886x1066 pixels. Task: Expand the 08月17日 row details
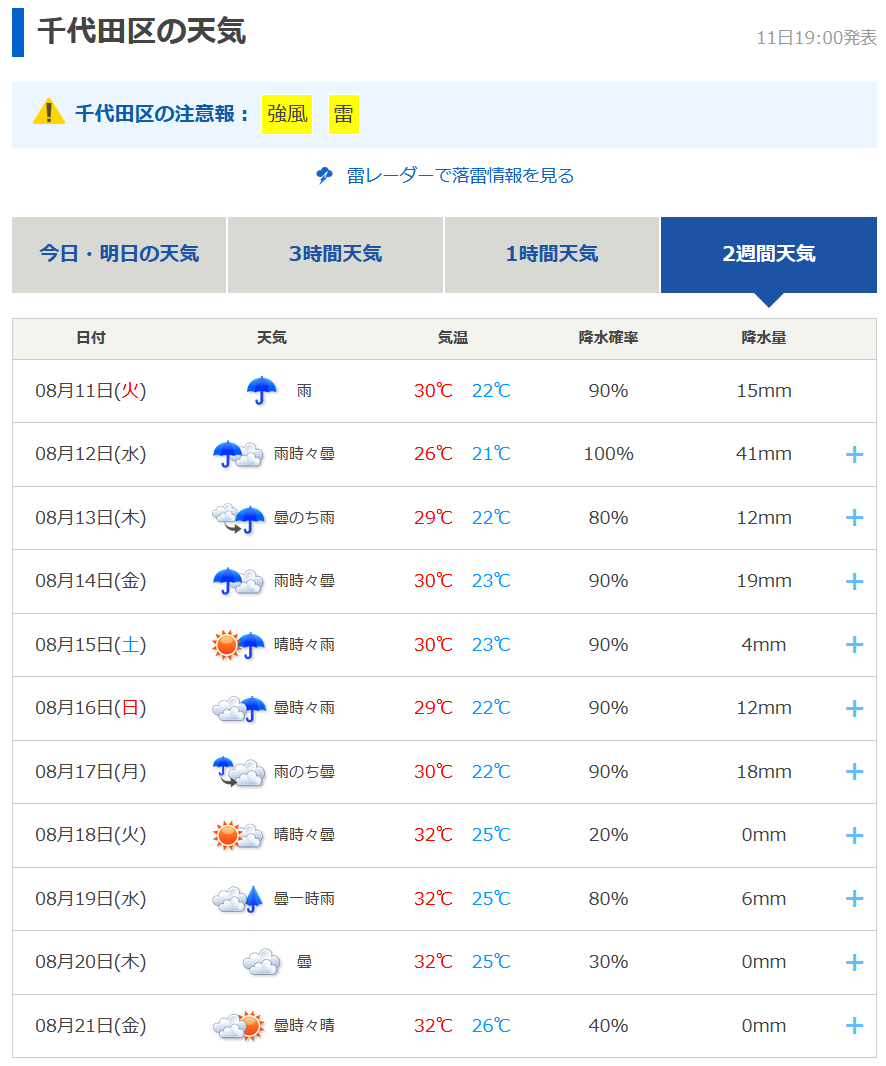pos(854,772)
